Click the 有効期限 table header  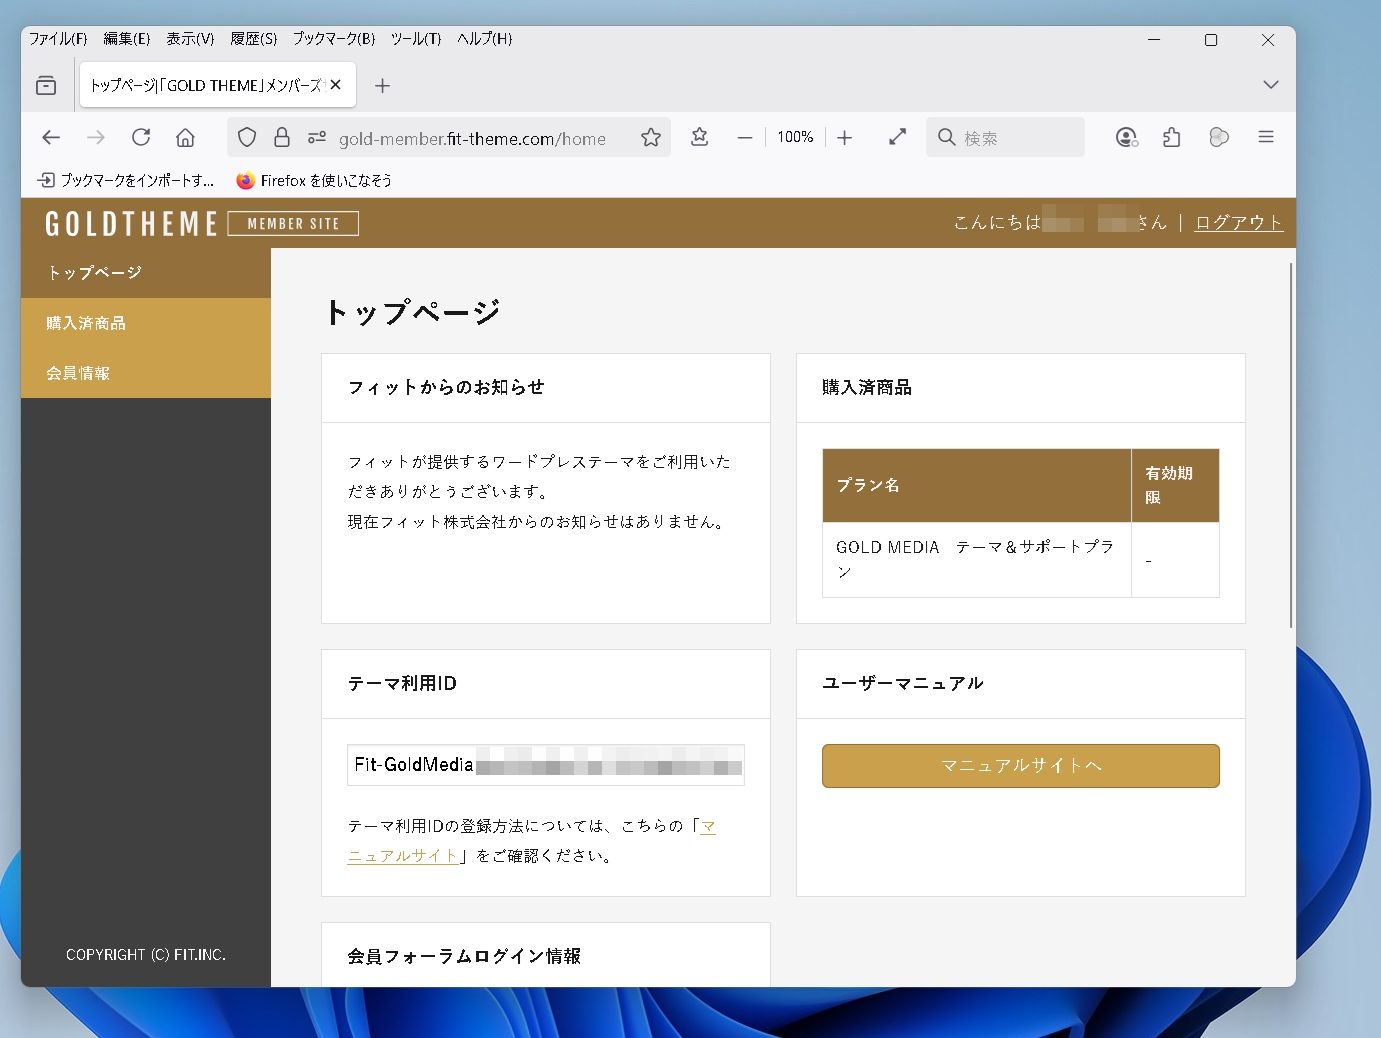[1175, 486]
